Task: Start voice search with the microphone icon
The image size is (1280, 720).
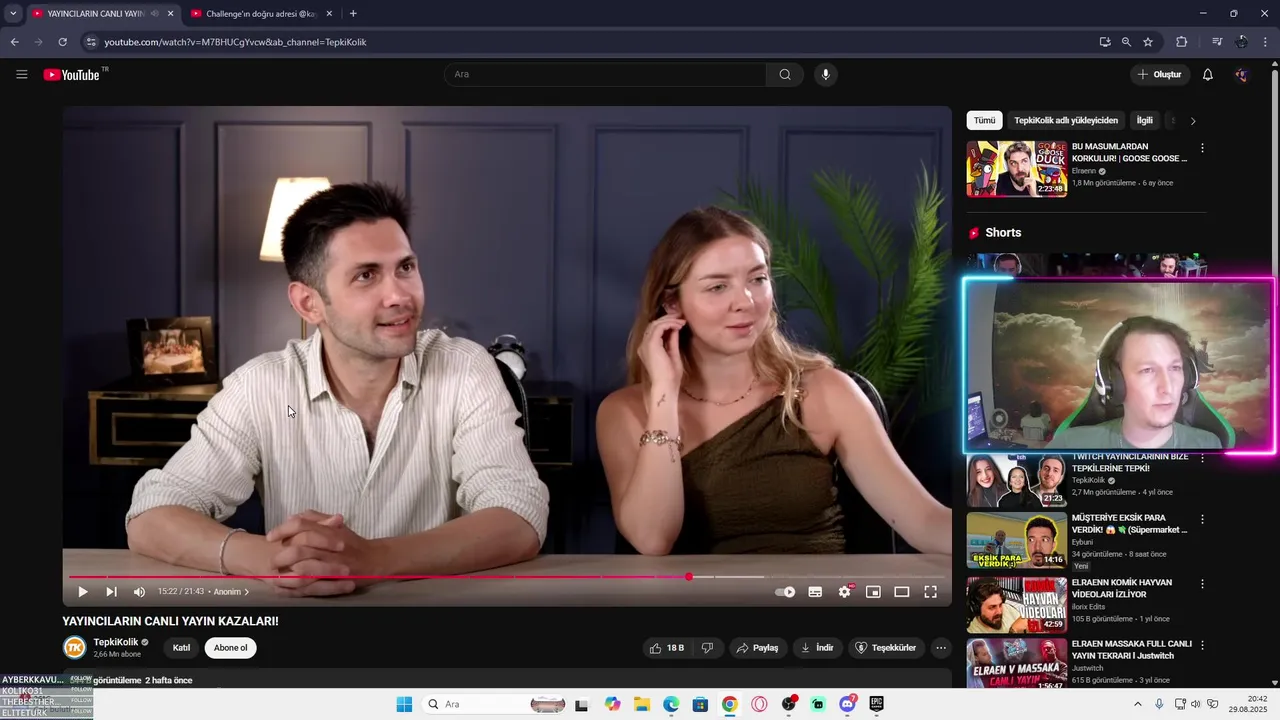Action: [x=825, y=74]
